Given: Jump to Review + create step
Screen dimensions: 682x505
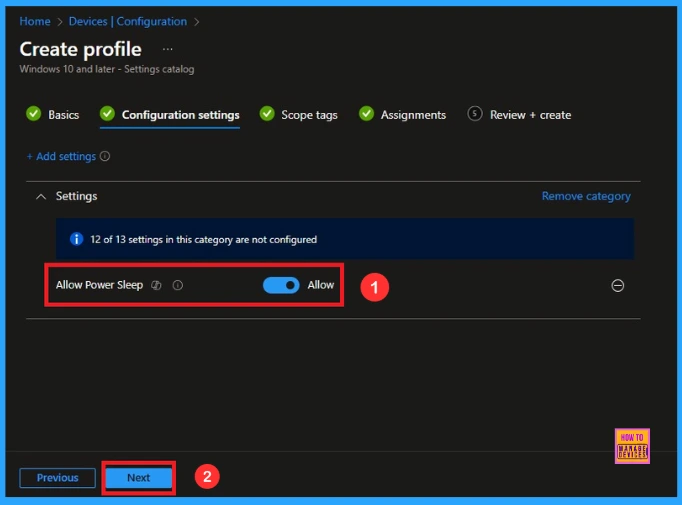Looking at the screenshot, I should [519, 115].
